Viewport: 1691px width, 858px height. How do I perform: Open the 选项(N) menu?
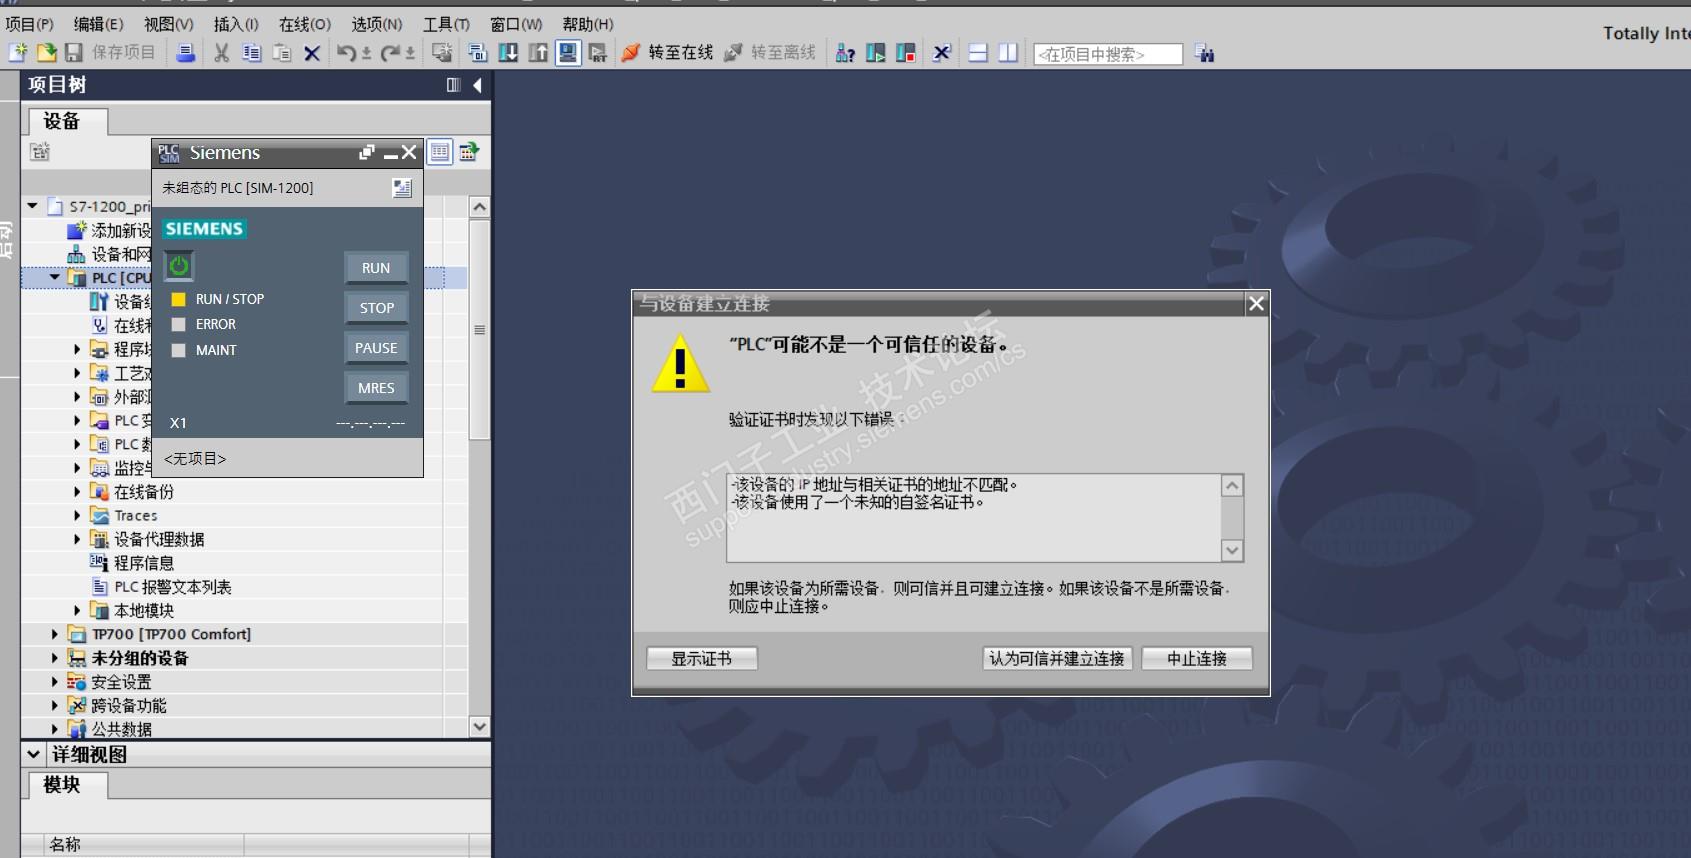pos(377,24)
